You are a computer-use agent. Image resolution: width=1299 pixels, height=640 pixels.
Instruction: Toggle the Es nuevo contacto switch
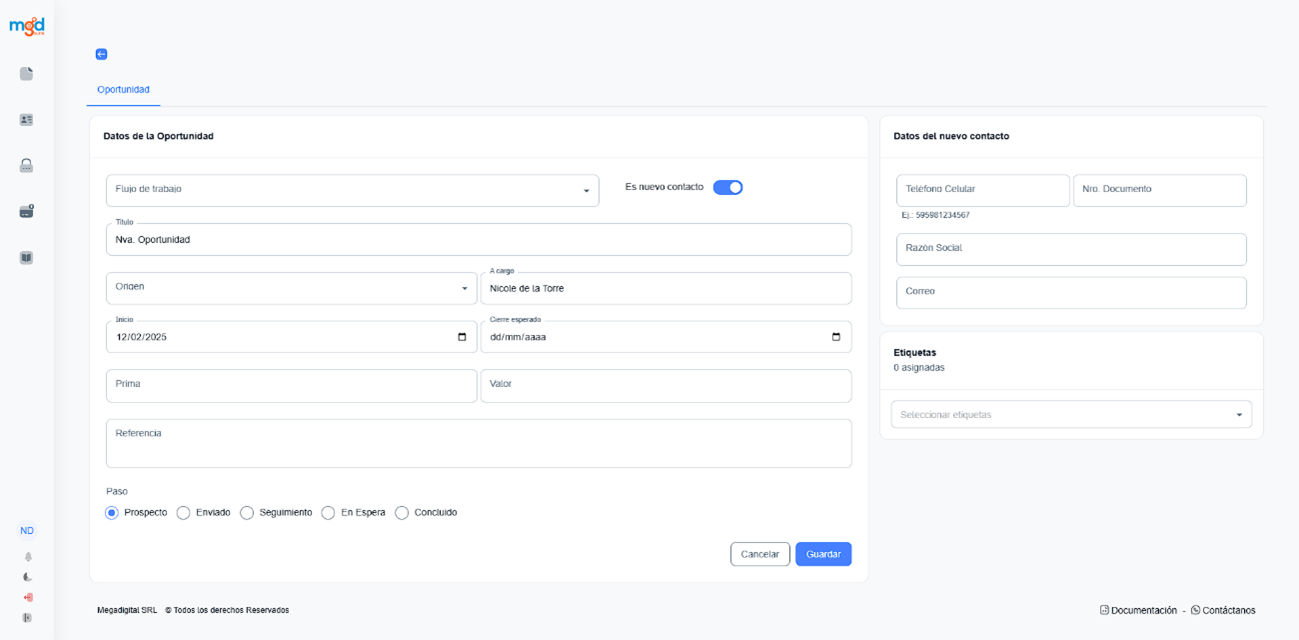coord(727,188)
